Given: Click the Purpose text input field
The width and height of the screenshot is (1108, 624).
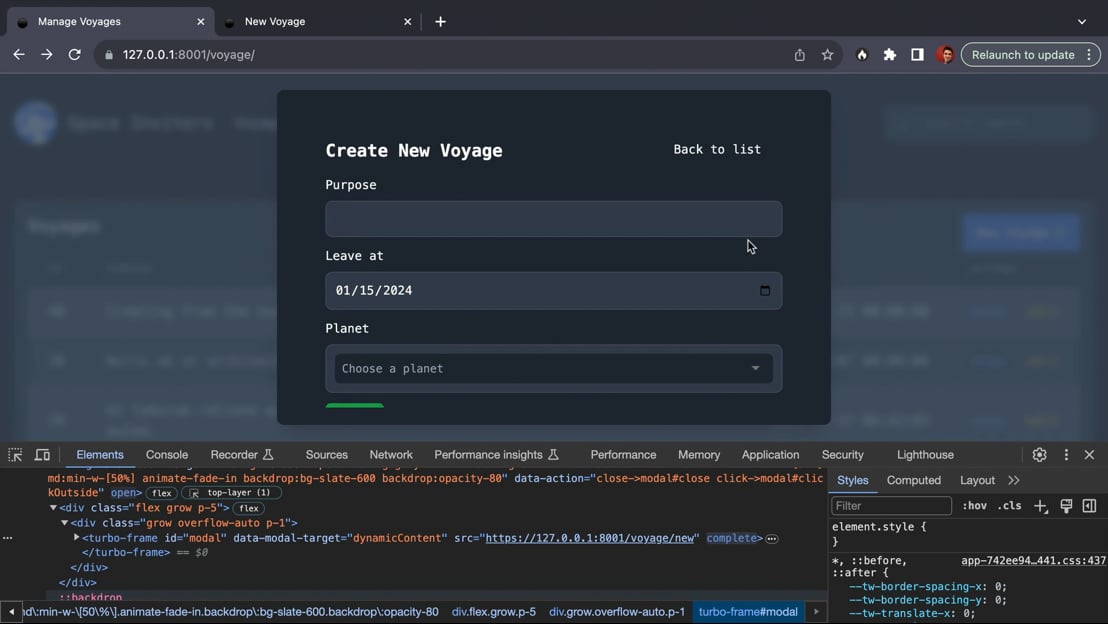Looking at the screenshot, I should click(x=553, y=219).
